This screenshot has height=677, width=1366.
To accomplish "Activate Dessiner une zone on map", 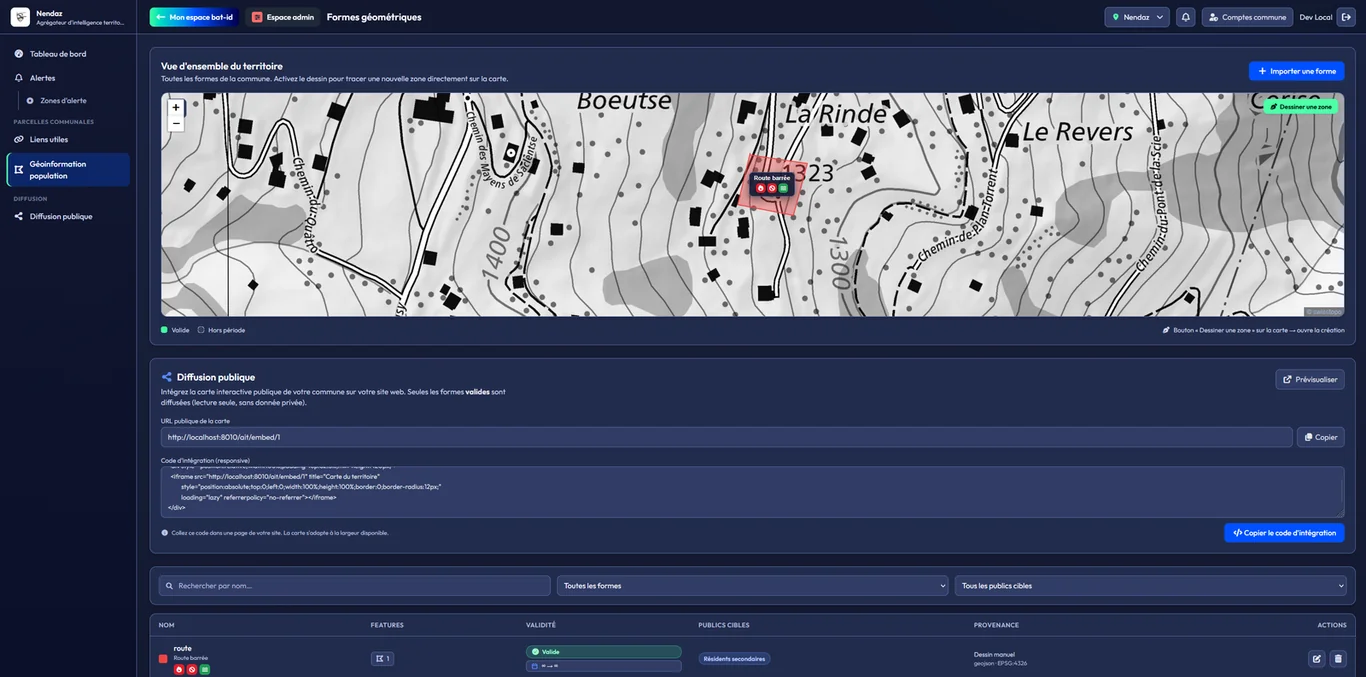I will [x=1301, y=106].
